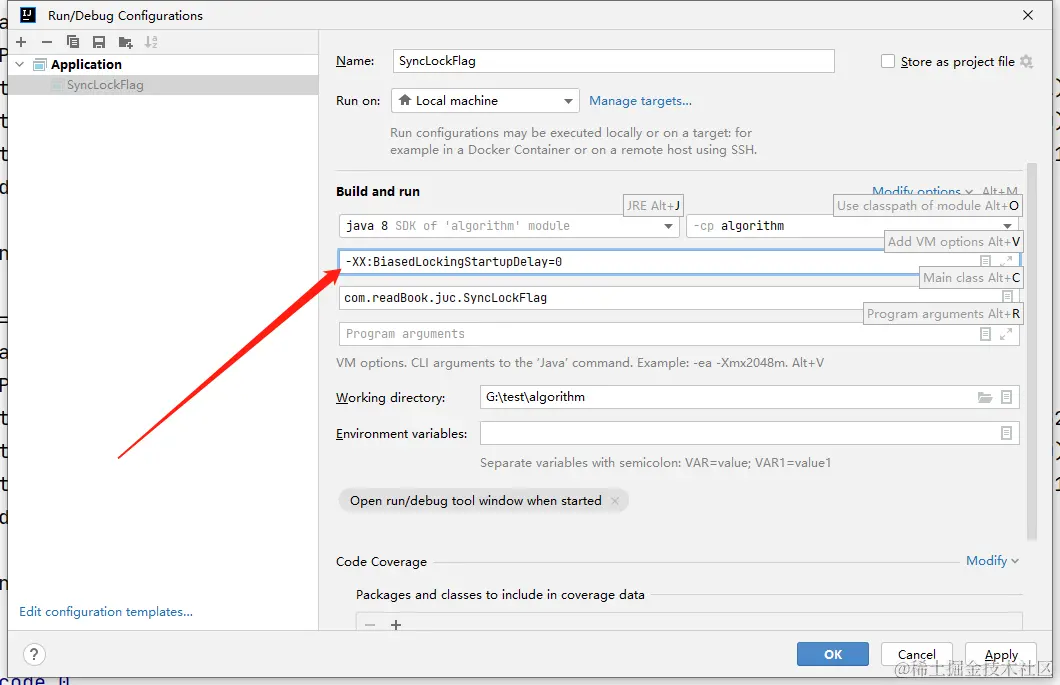Click the Code Coverage section label

[x=381, y=562]
